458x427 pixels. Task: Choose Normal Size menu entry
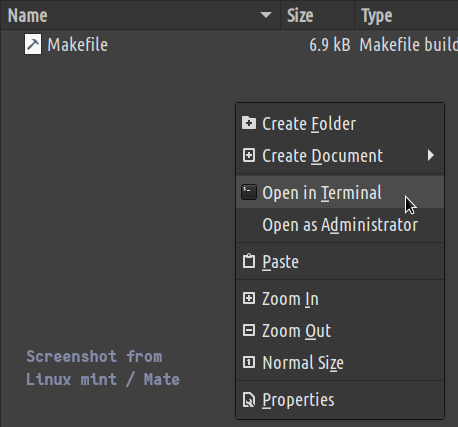click(340, 363)
